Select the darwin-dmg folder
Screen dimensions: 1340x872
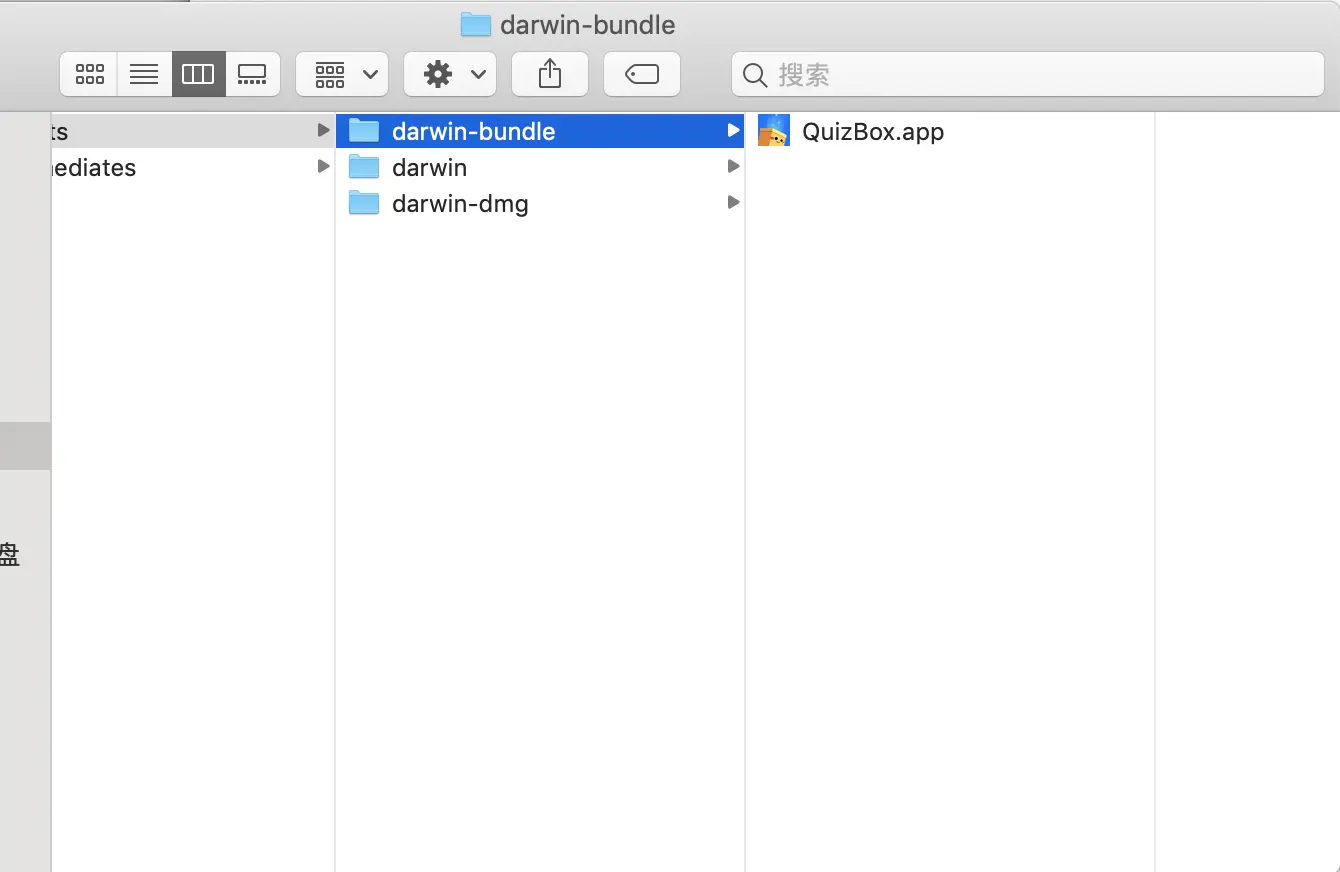(540, 203)
